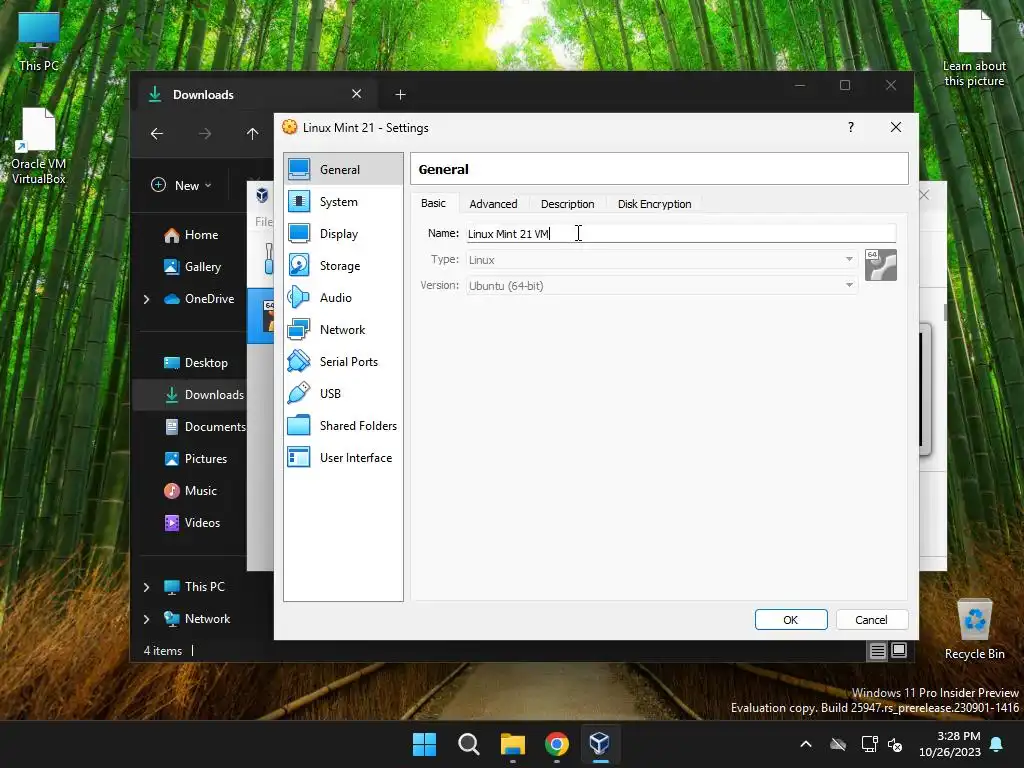Select Pictures in Explorer sidebar
The width and height of the screenshot is (1024, 768).
pos(196,458)
